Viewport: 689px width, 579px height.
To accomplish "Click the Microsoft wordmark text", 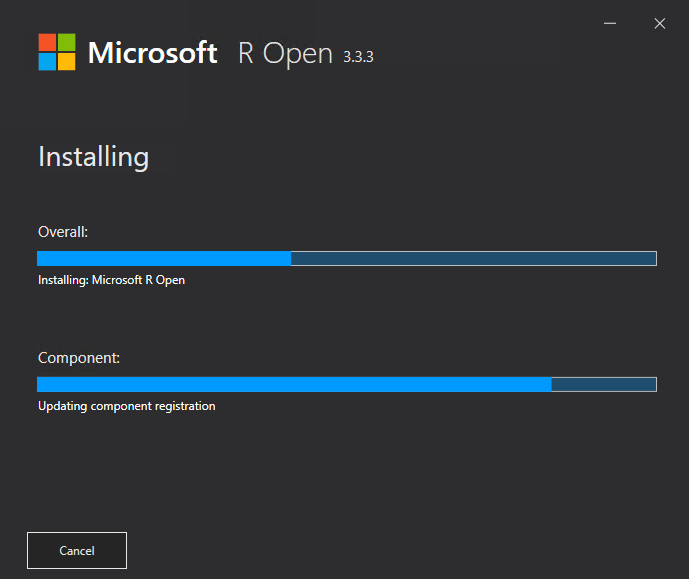I will [x=152, y=53].
